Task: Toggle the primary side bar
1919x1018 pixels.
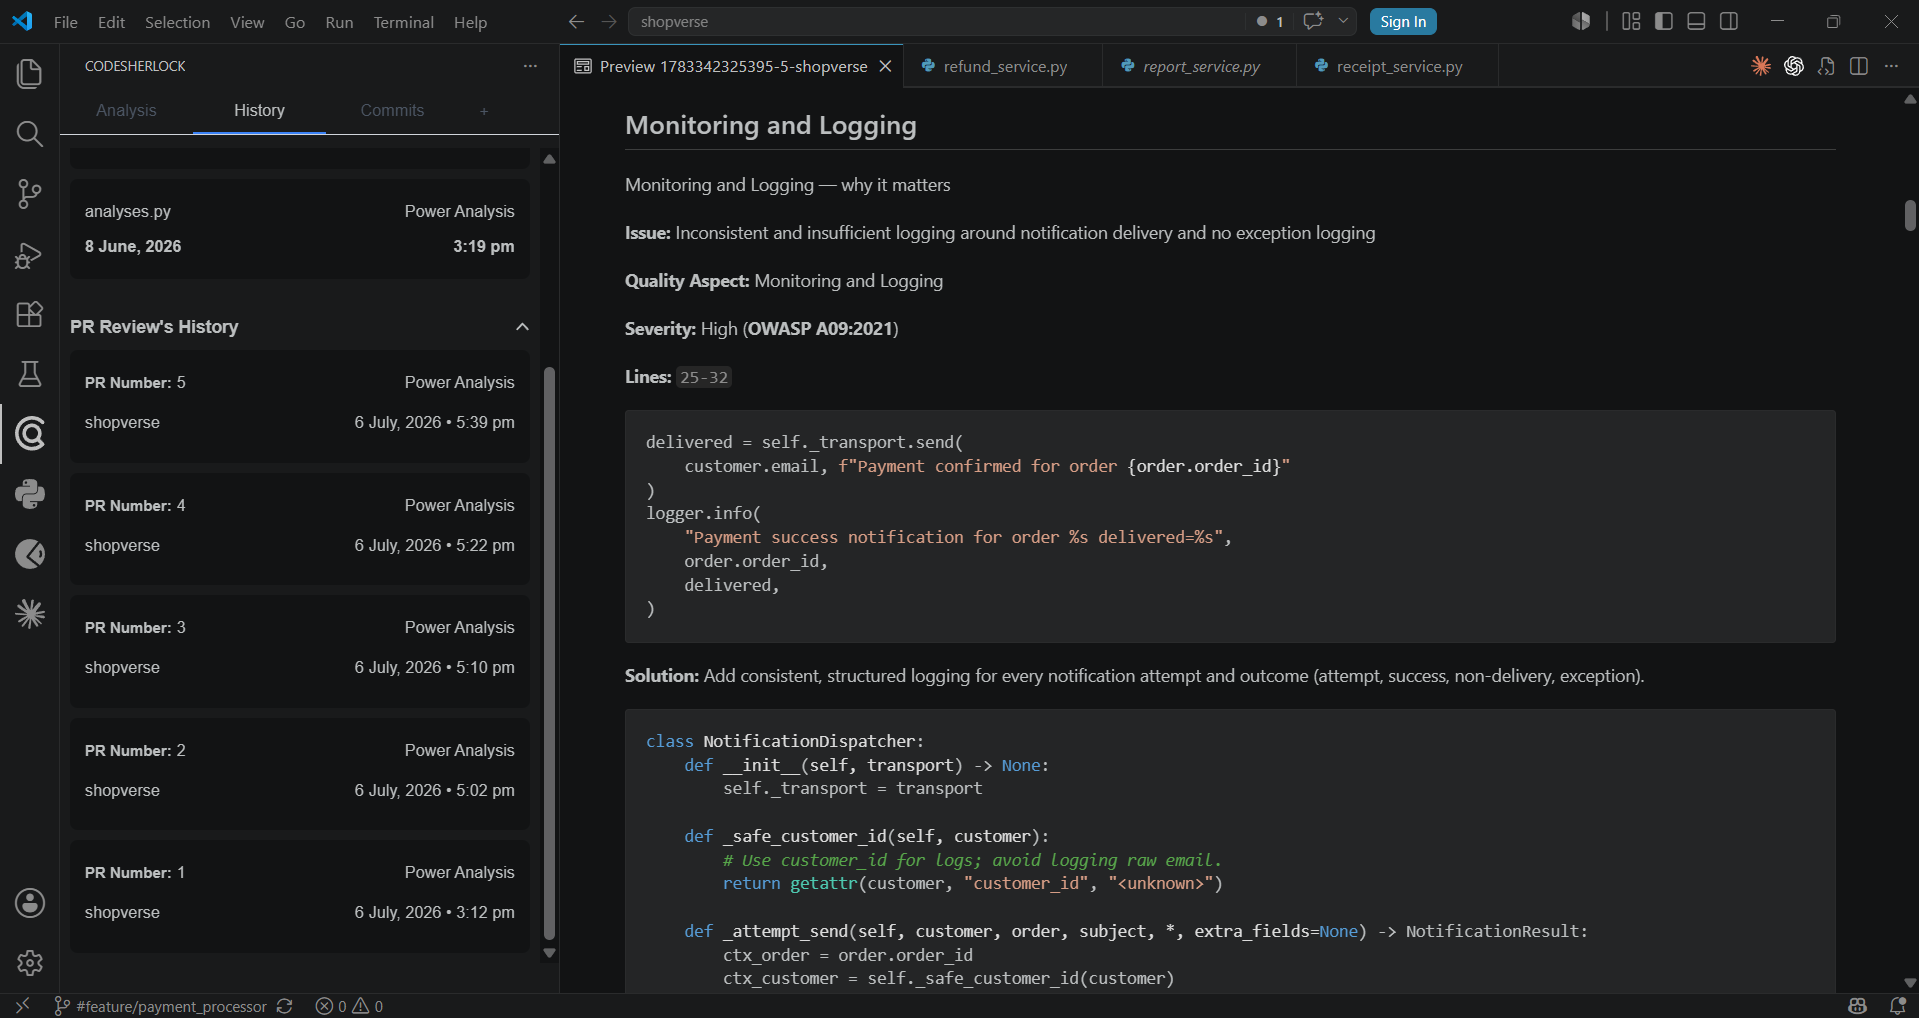Action: 1664,21
